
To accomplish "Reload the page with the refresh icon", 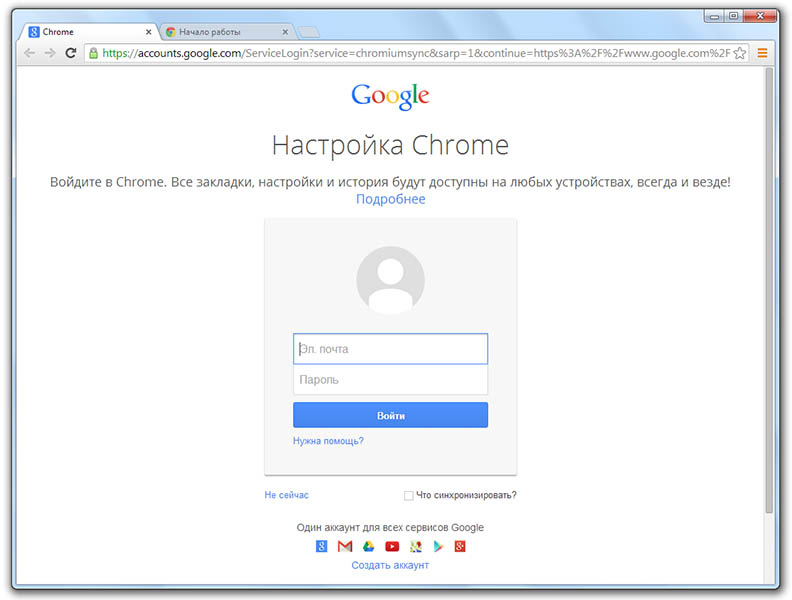I will pos(71,53).
